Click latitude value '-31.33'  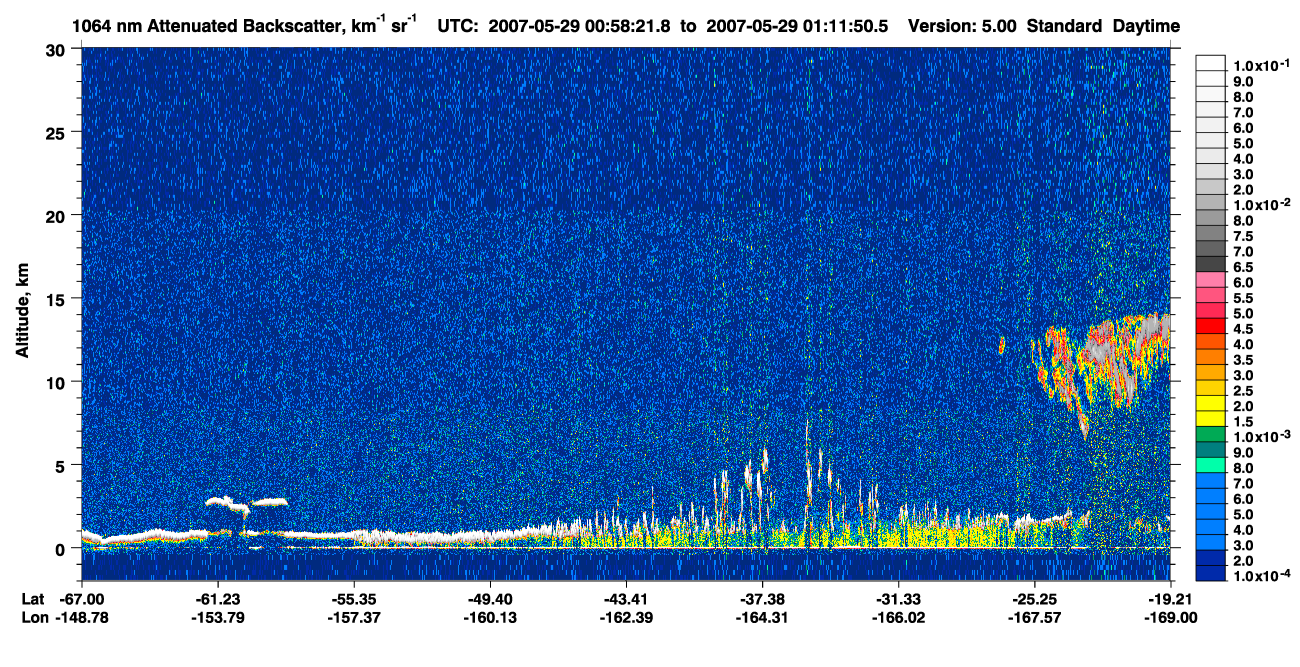899,599
